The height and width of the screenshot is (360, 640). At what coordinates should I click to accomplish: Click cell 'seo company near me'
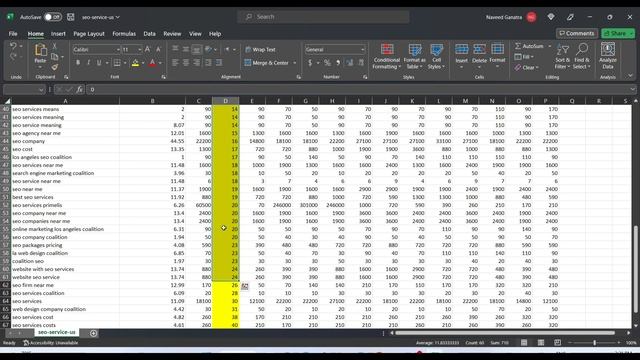pos(65,213)
